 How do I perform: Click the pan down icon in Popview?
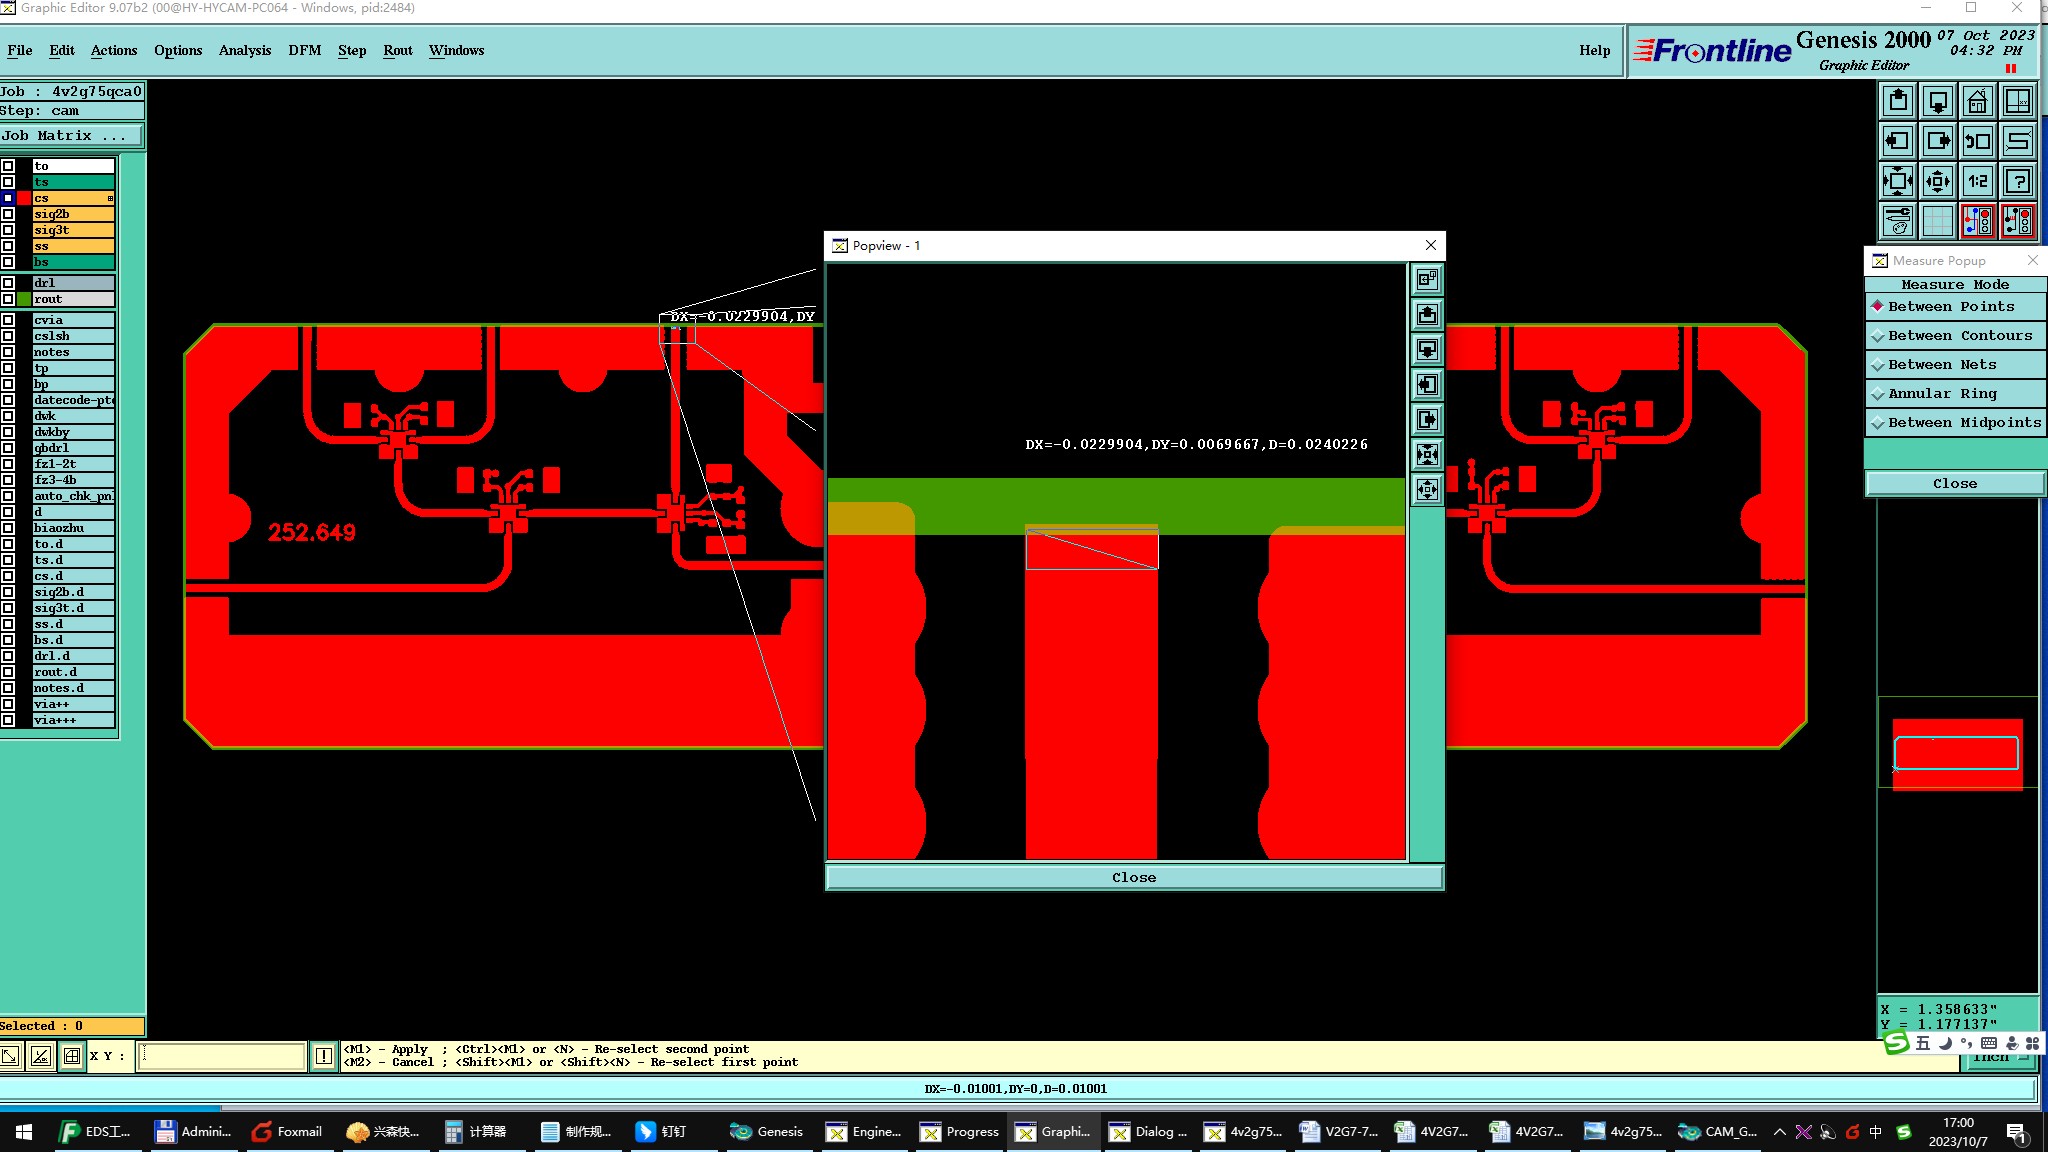click(1427, 350)
